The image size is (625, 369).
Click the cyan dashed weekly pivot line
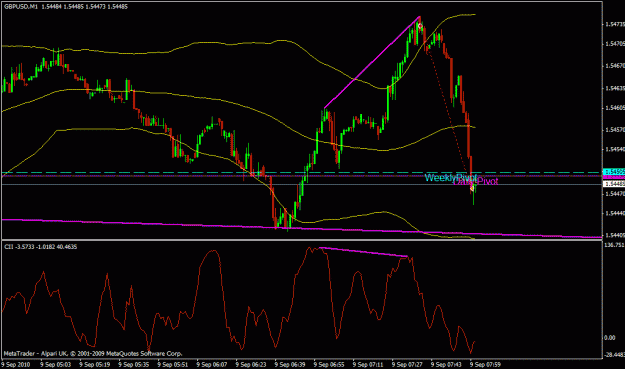(302, 173)
